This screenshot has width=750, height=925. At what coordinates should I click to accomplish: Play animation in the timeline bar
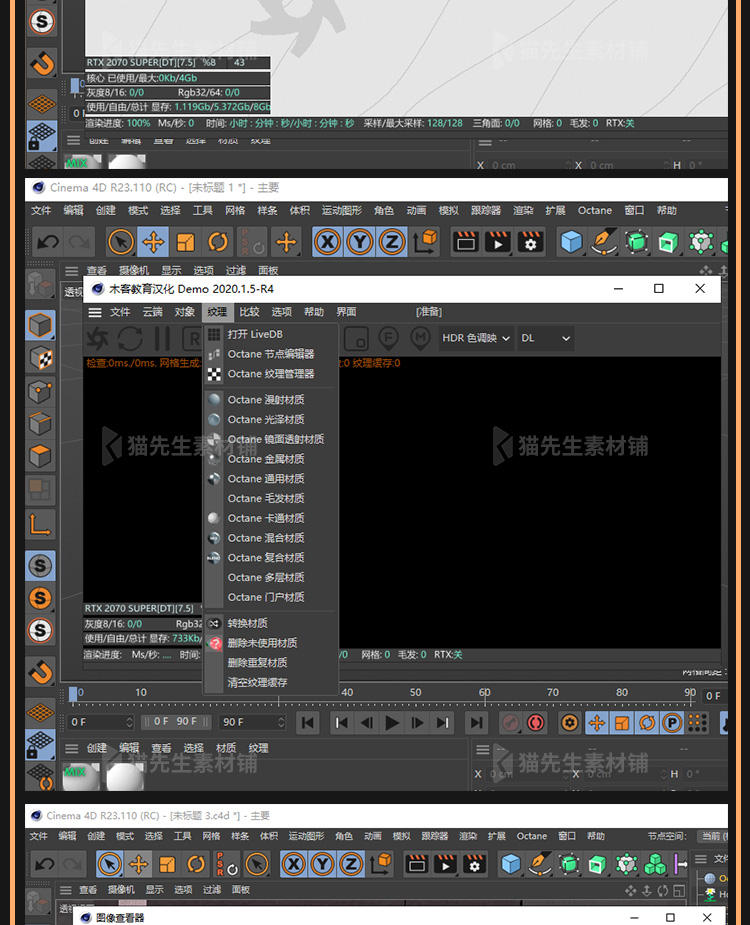point(391,723)
